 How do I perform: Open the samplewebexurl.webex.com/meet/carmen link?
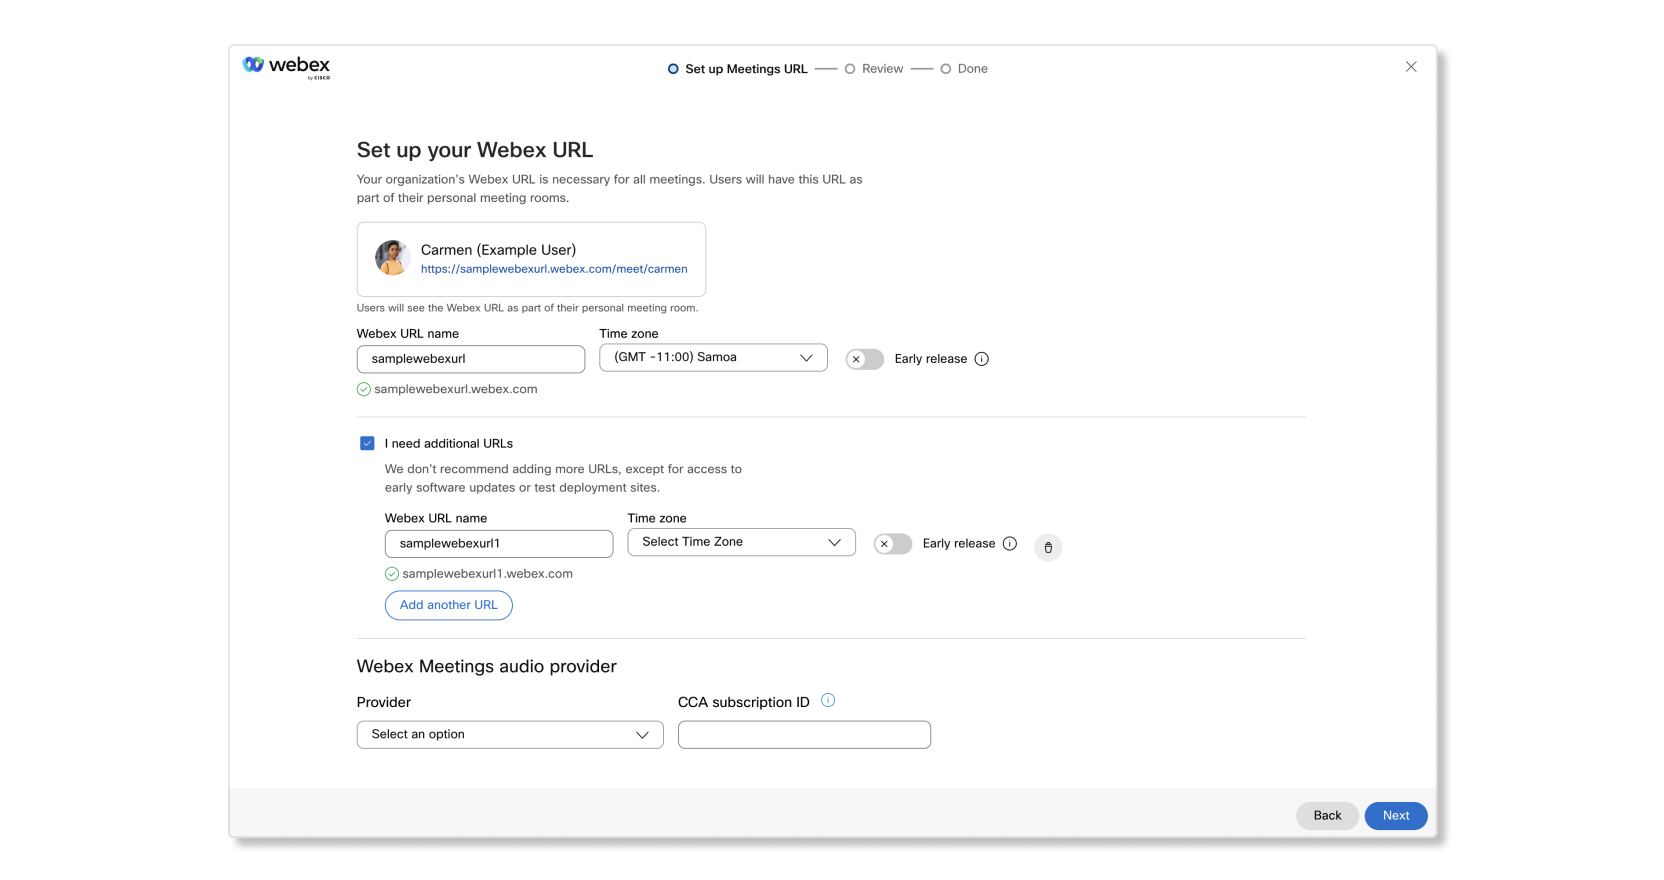[554, 269]
